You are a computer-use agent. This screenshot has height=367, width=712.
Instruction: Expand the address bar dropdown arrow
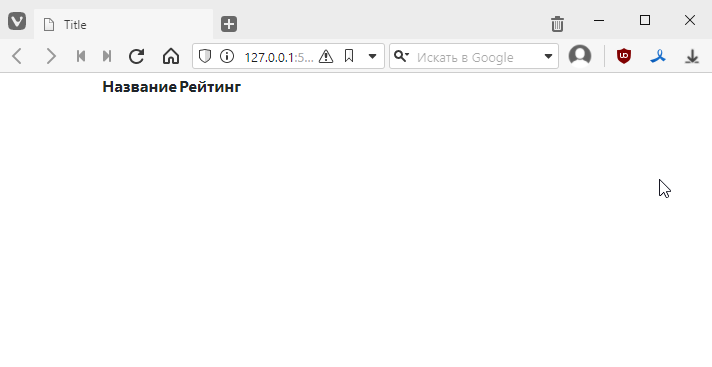tap(372, 56)
